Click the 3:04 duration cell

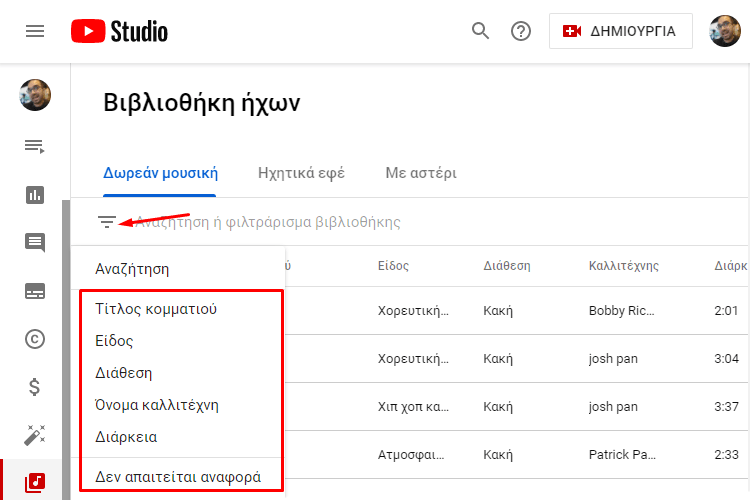point(727,359)
